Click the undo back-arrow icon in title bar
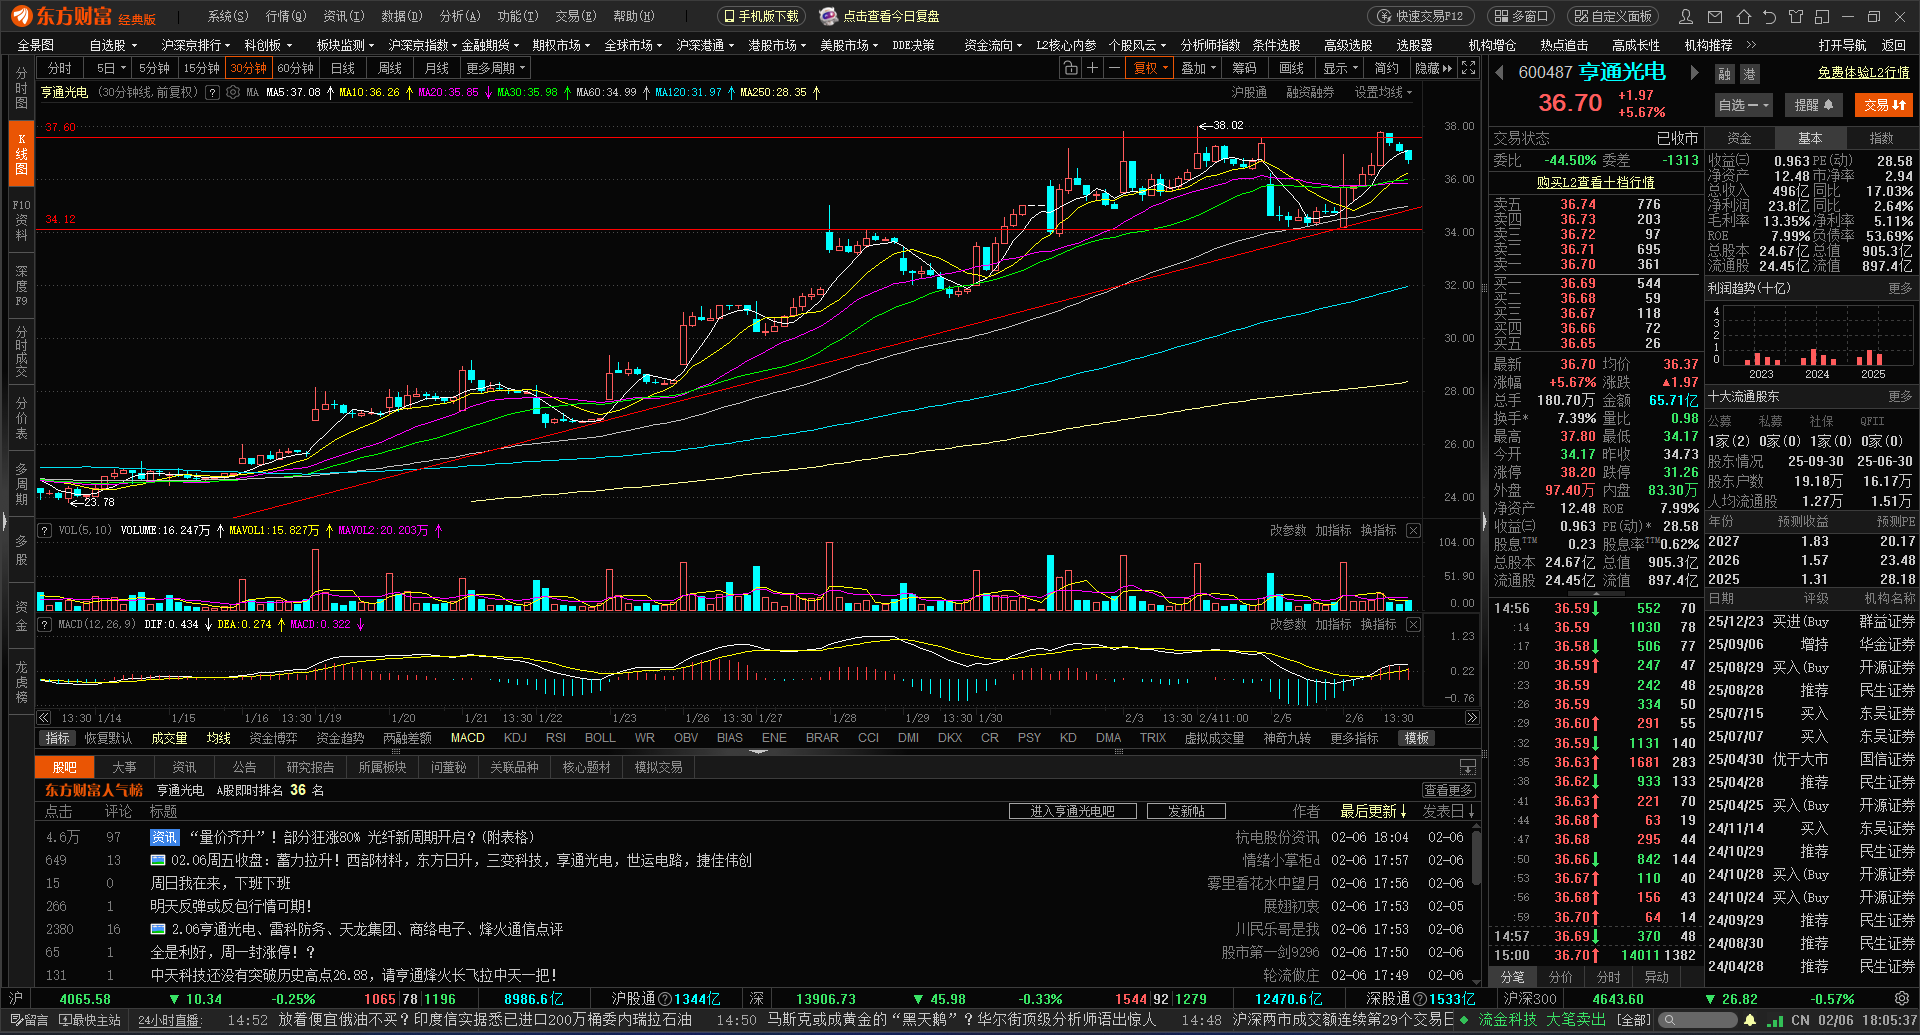Image resolution: width=1920 pixels, height=1035 pixels. coord(1769,16)
